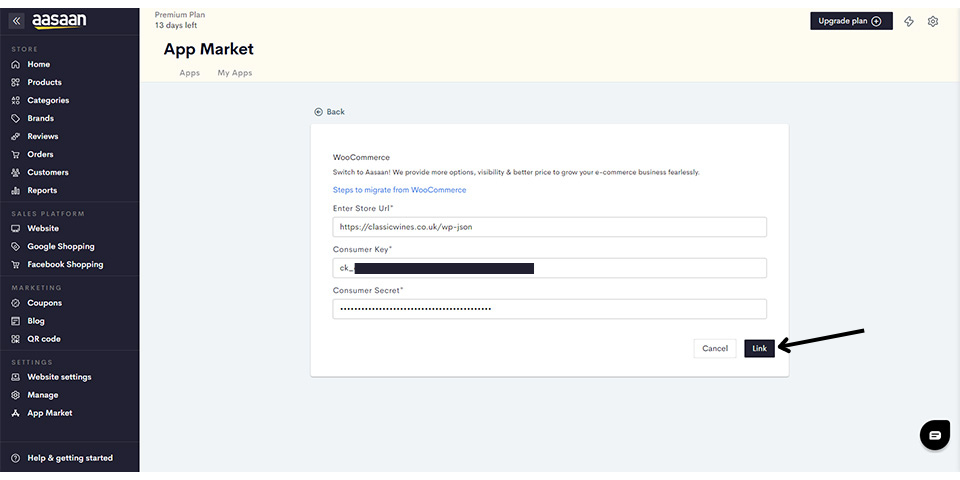
Task: Go Back to the app list
Action: [329, 112]
